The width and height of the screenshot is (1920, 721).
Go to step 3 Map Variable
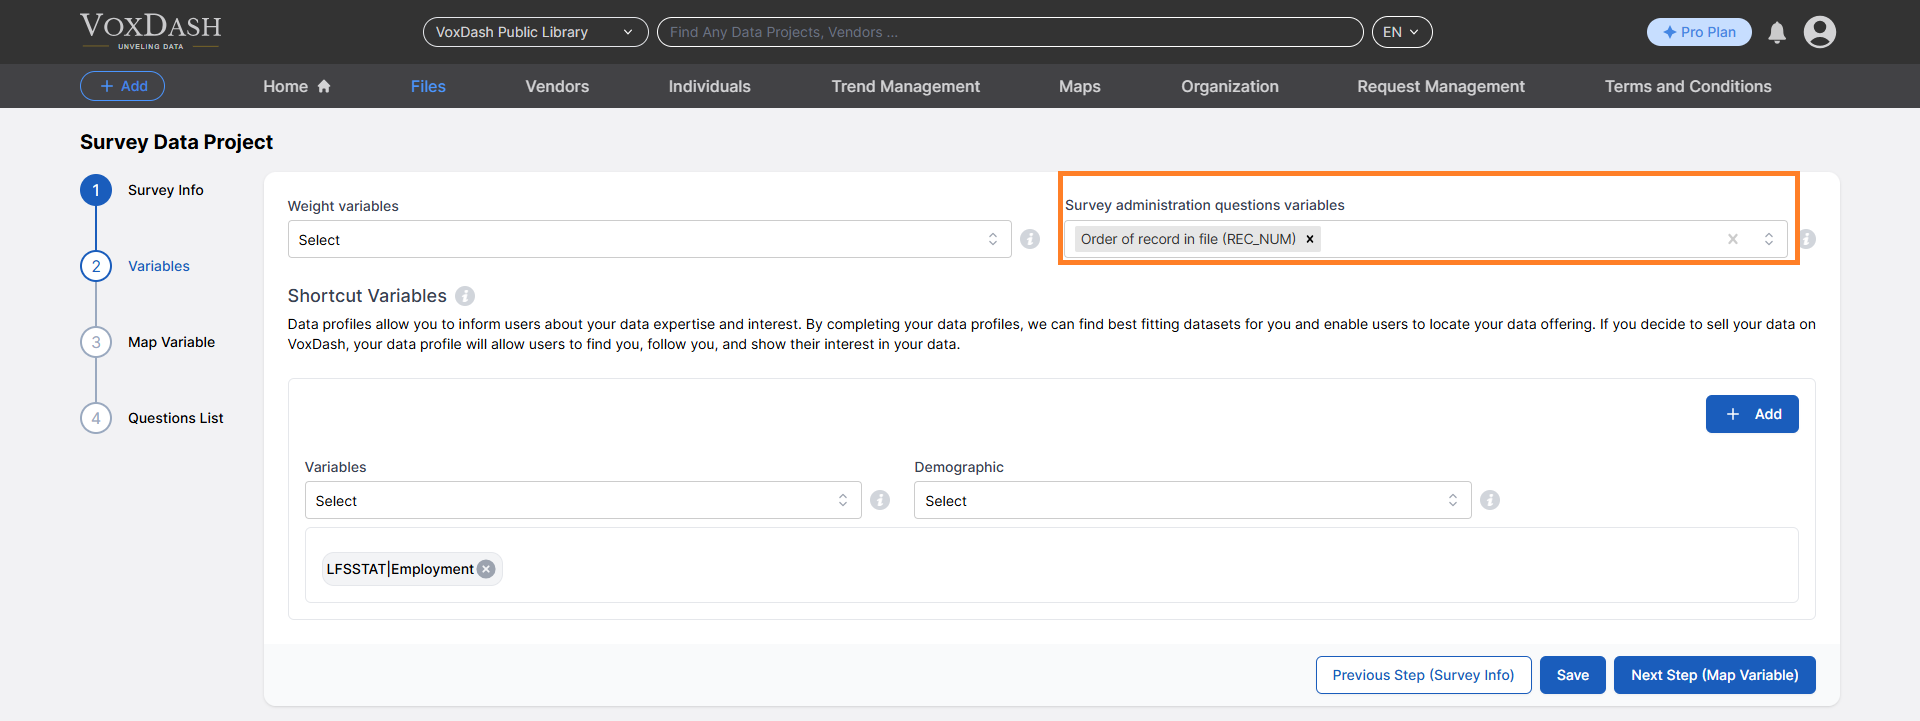[148, 342]
